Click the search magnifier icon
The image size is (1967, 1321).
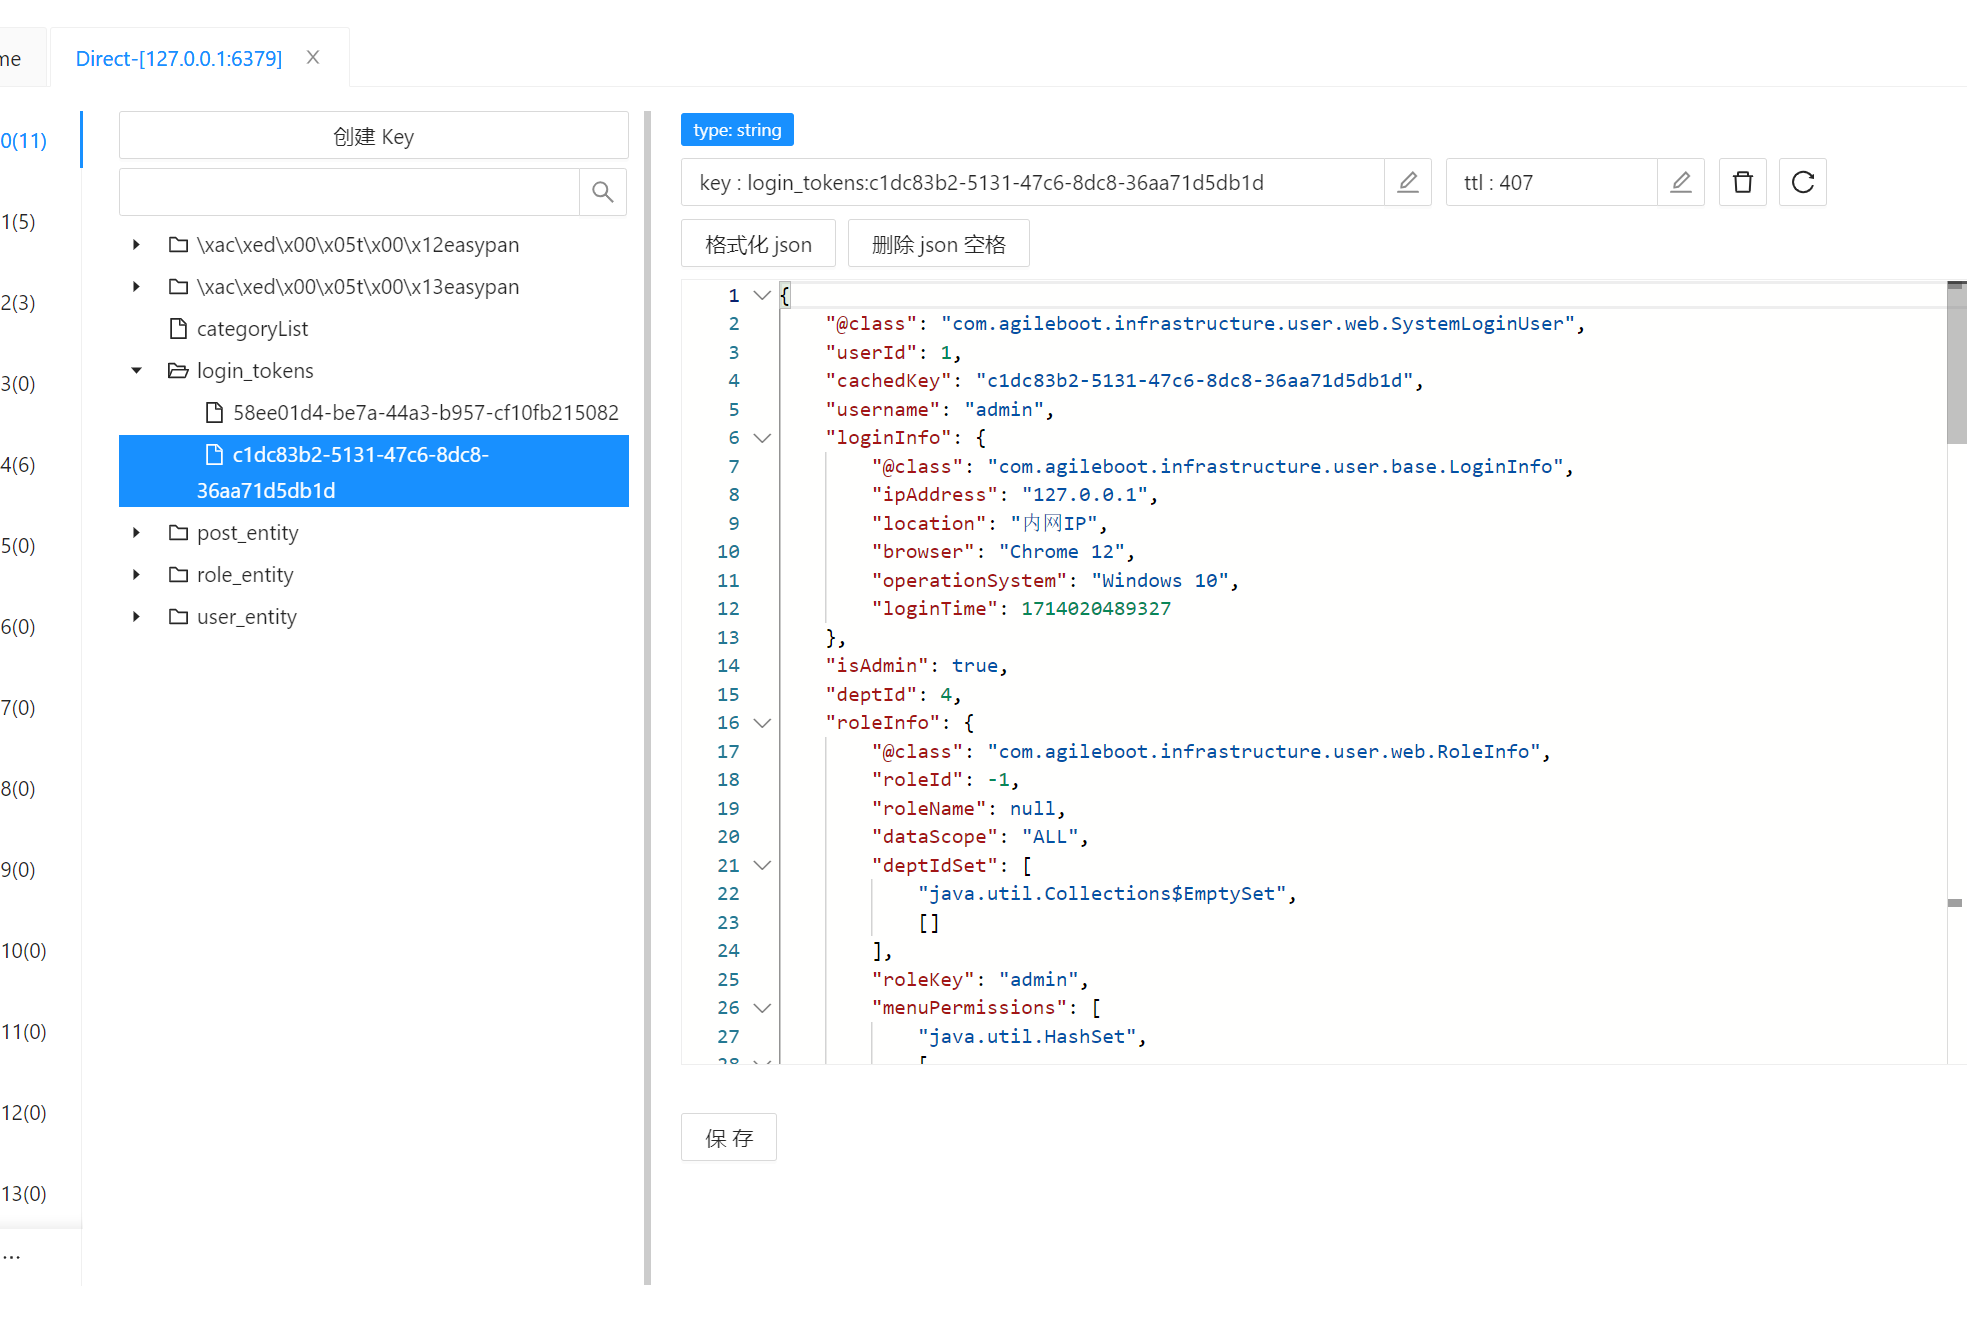[x=602, y=191]
